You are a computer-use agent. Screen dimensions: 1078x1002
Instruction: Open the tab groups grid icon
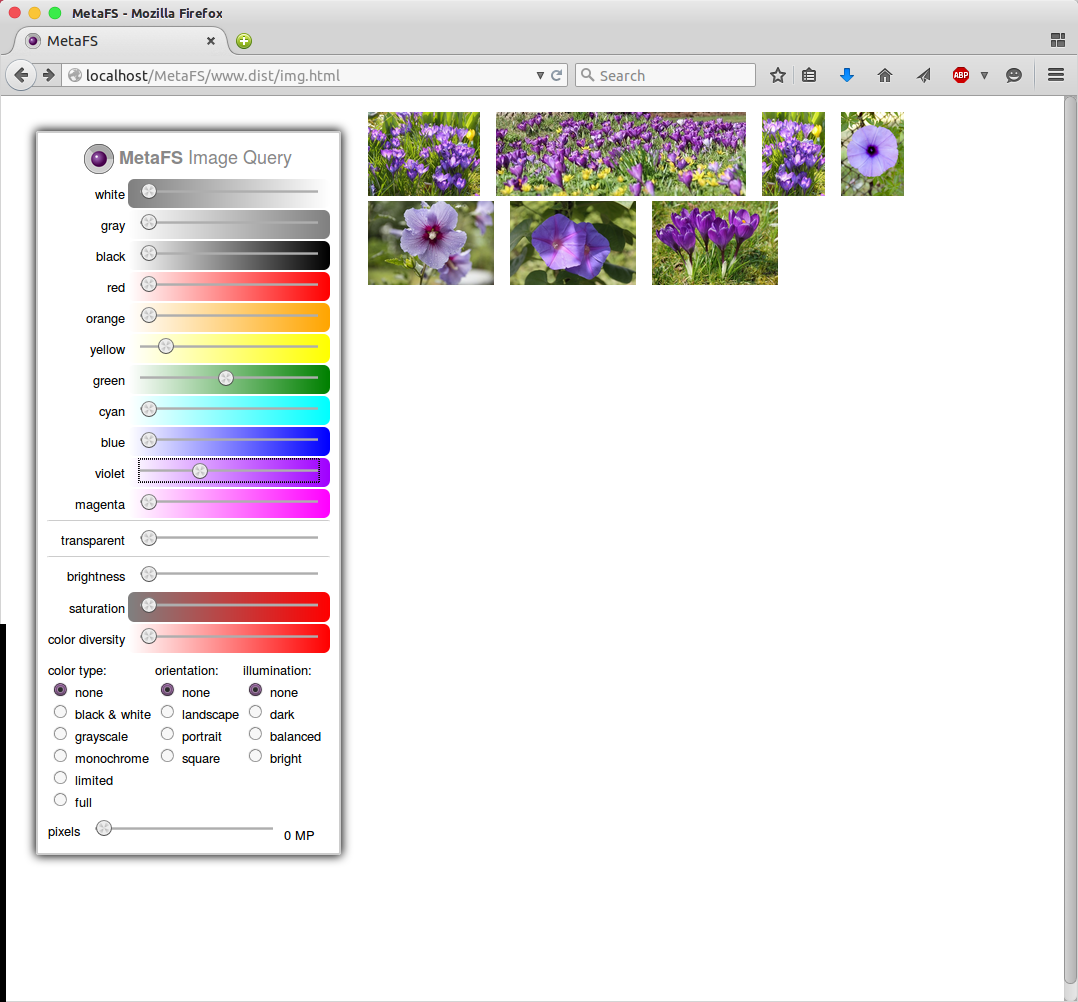[x=1058, y=40]
